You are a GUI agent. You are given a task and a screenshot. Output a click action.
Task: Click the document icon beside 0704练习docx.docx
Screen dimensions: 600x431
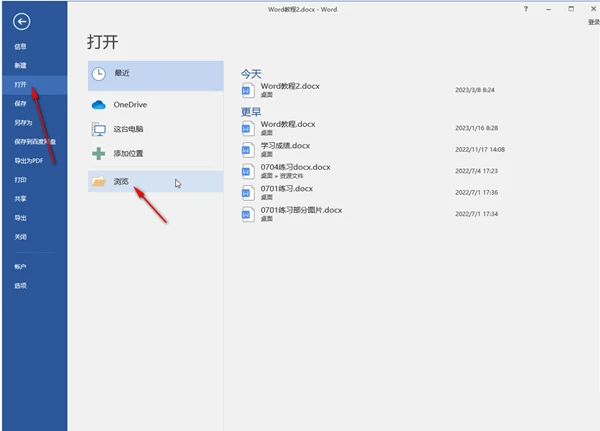[248, 171]
